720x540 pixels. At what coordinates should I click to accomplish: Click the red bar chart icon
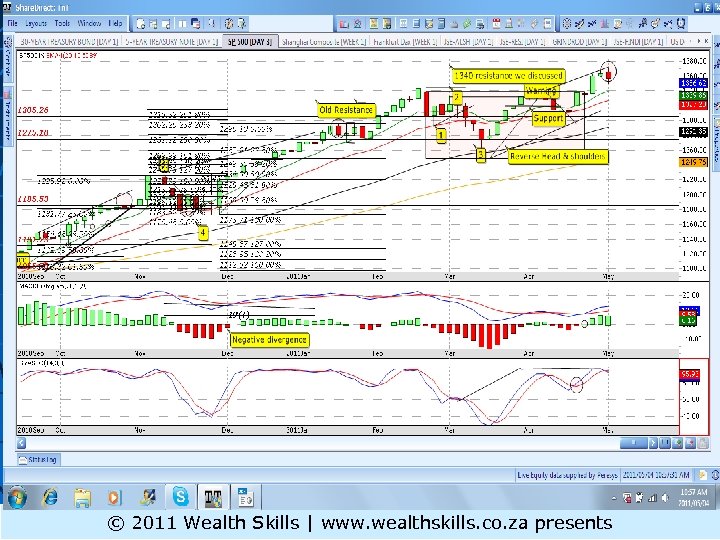coord(344,24)
